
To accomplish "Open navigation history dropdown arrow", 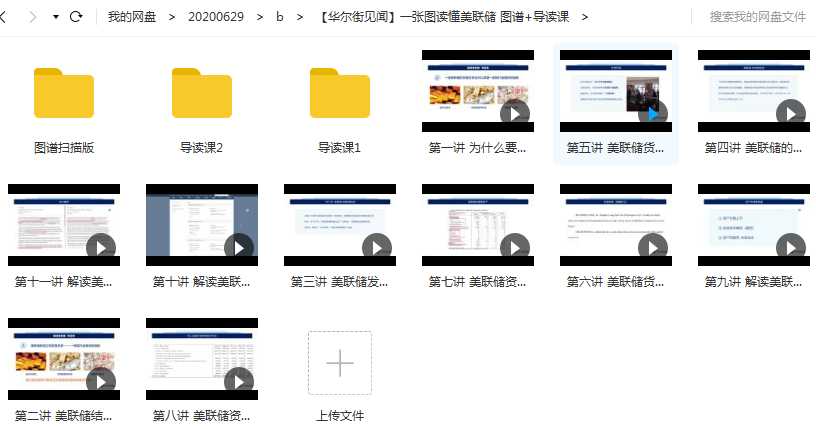I will point(56,17).
